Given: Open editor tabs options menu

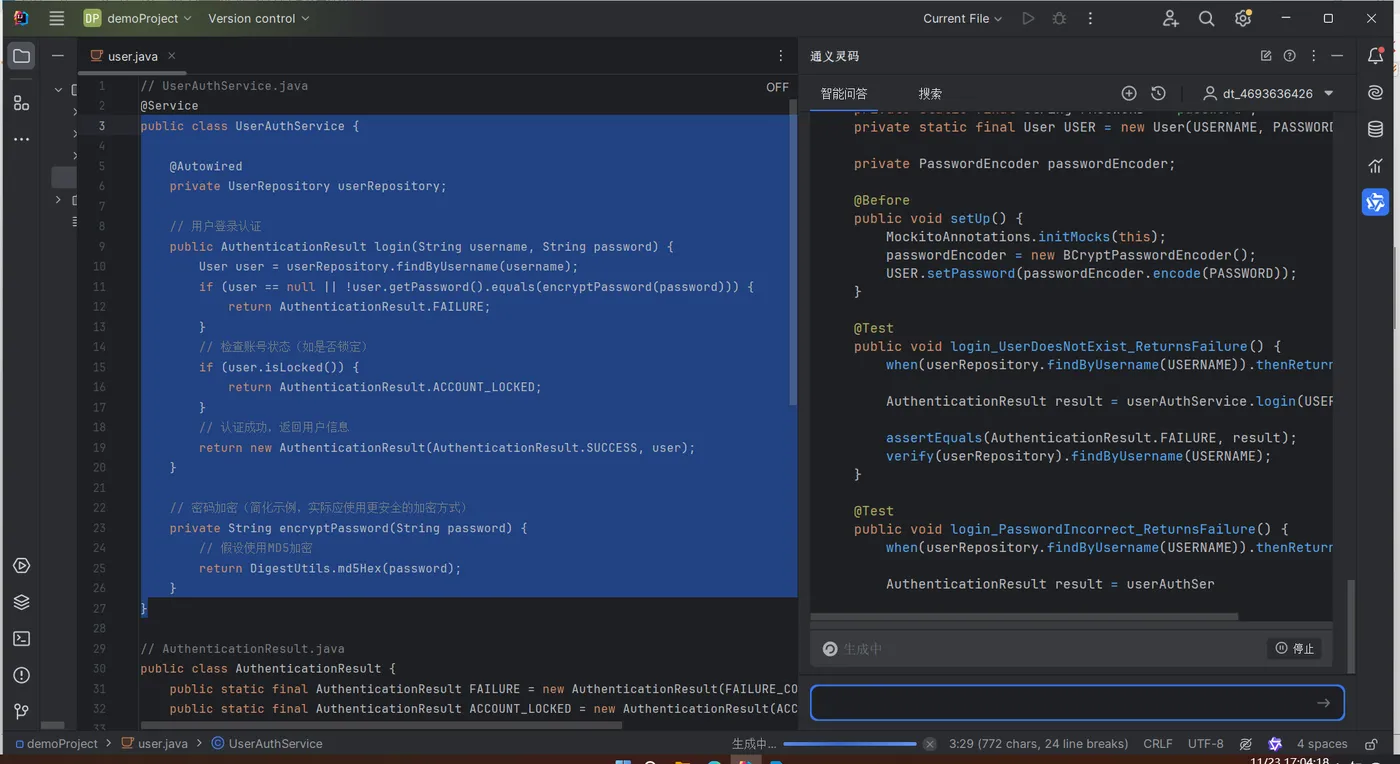Looking at the screenshot, I should tap(781, 56).
